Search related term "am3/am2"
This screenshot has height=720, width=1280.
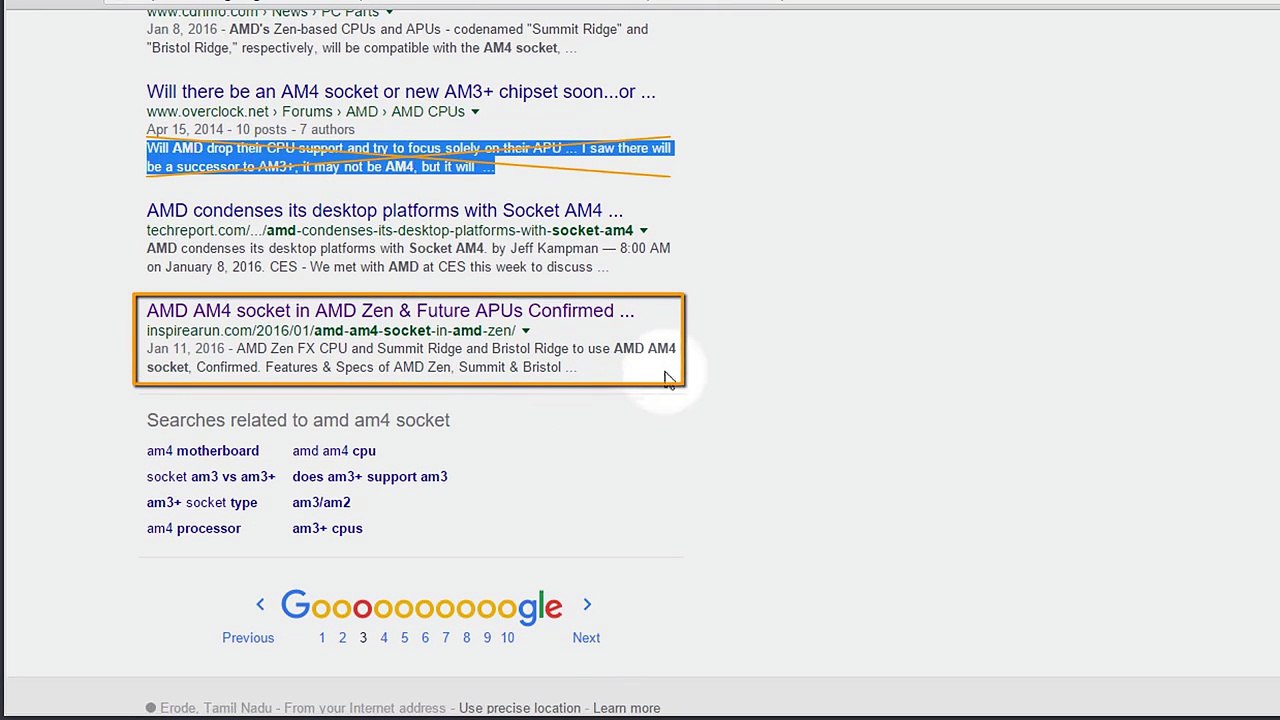click(321, 503)
